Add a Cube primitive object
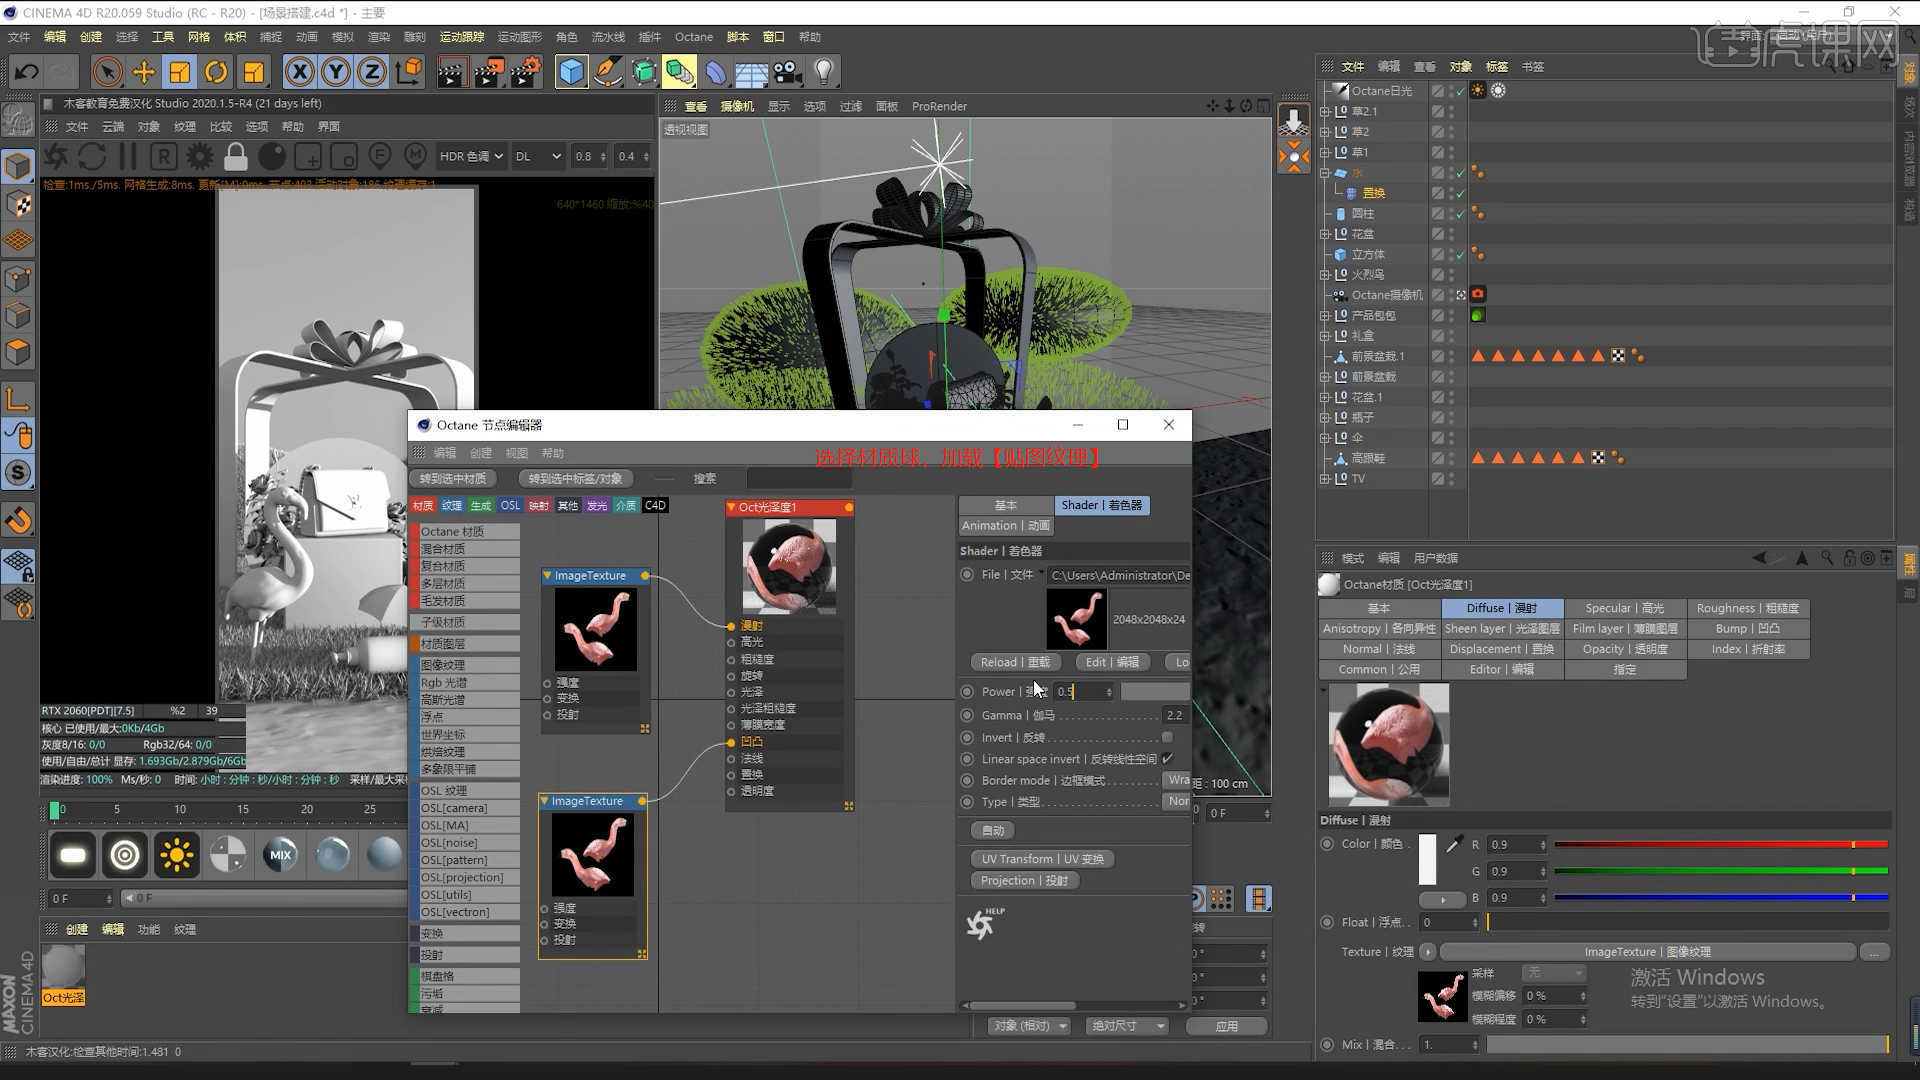1920x1080 pixels. click(571, 72)
